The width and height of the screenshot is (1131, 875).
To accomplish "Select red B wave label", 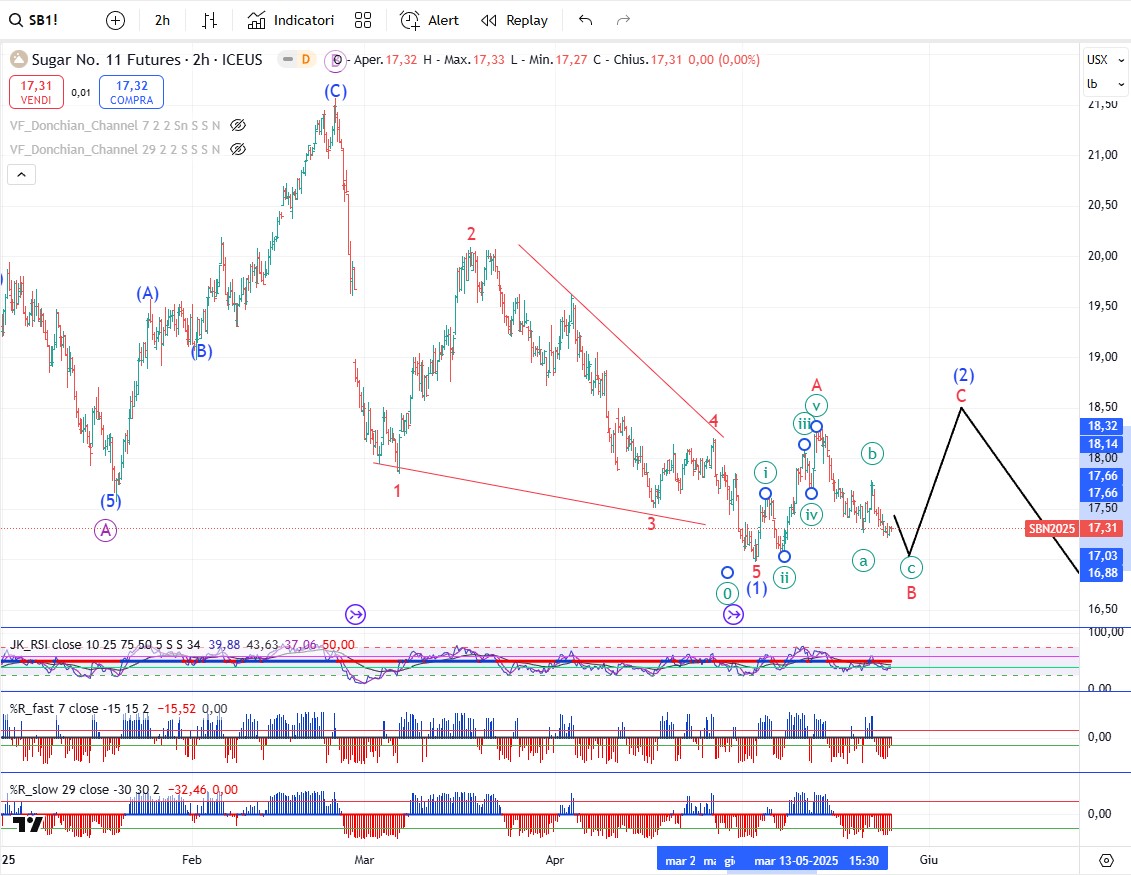I will pos(912,593).
